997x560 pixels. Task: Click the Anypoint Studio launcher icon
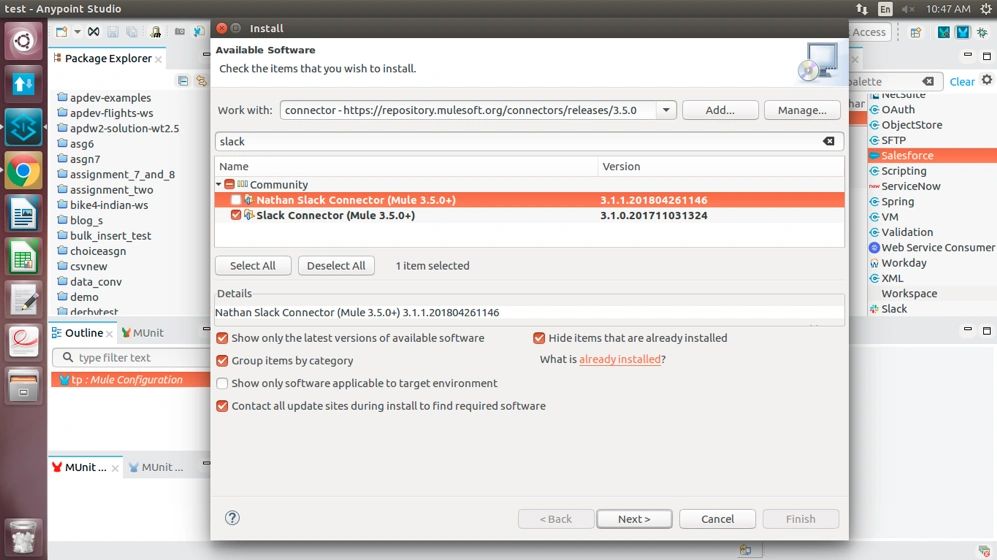coord(24,128)
